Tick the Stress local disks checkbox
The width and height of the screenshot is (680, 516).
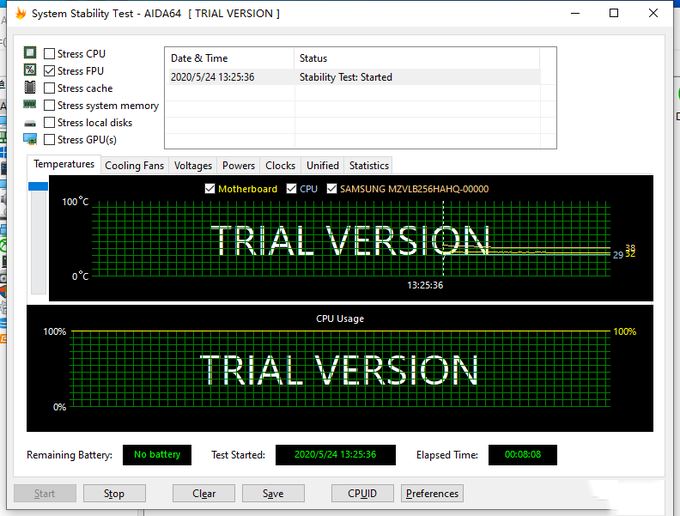tap(49, 123)
